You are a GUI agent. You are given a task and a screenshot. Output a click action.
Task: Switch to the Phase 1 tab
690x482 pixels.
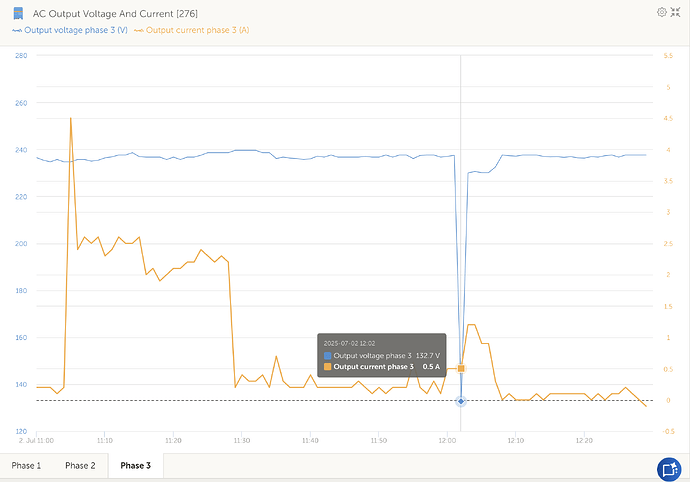pos(27,466)
